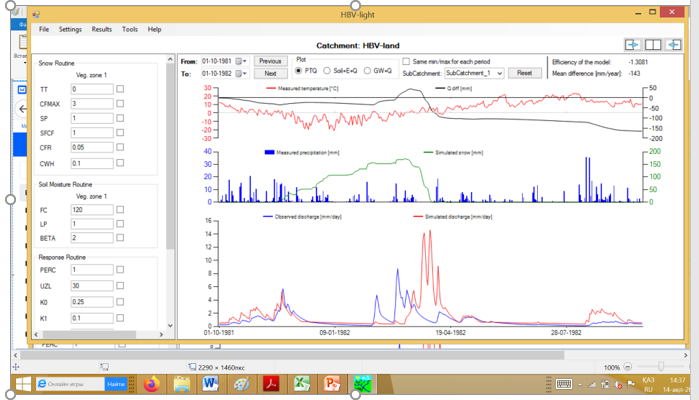Open PowerPoint from the taskbar

point(331,384)
